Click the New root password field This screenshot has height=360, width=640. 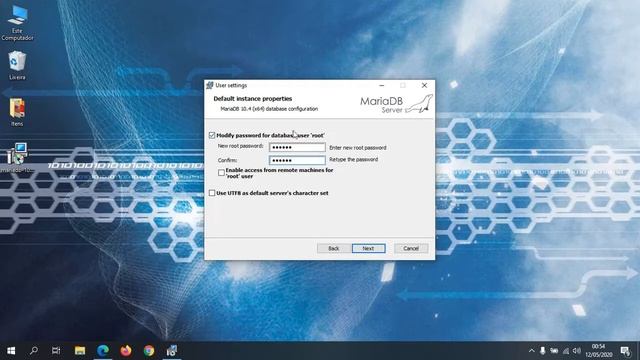pyautogui.click(x=297, y=147)
